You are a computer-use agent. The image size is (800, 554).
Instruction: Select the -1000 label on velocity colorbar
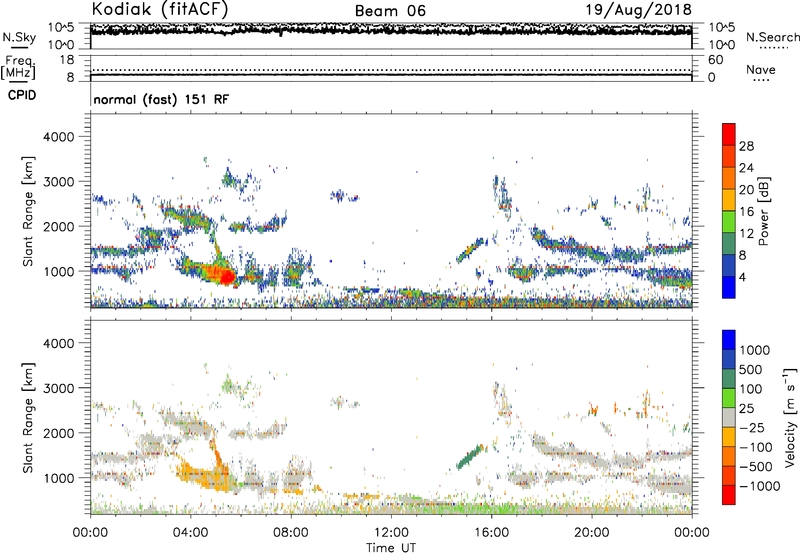(759, 486)
